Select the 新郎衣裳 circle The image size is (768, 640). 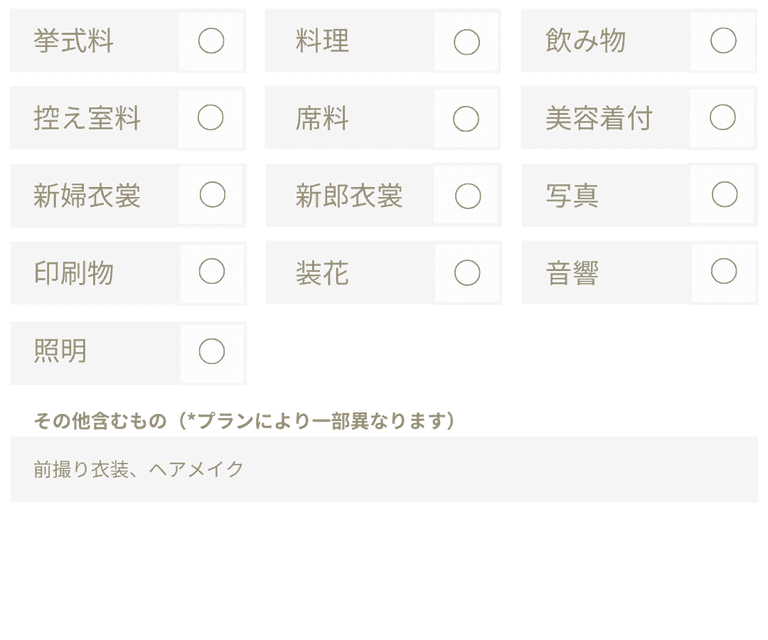(x=468, y=196)
